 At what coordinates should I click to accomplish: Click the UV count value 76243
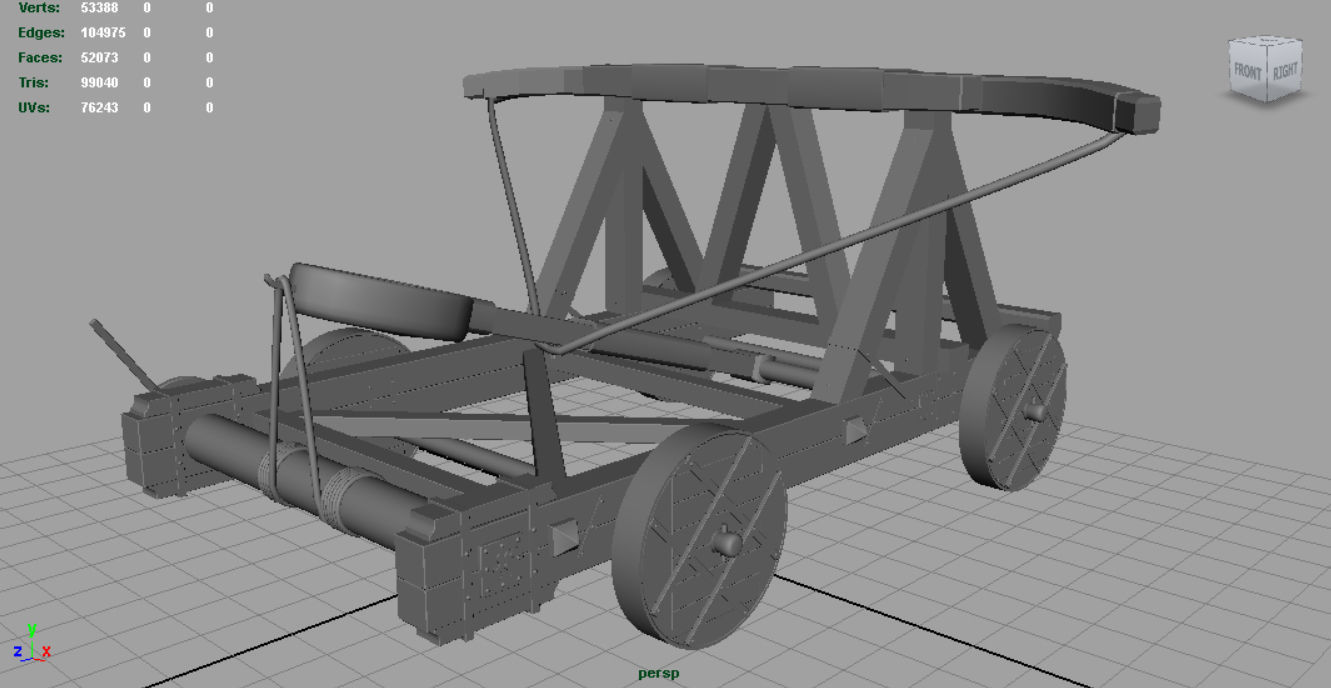pos(99,108)
